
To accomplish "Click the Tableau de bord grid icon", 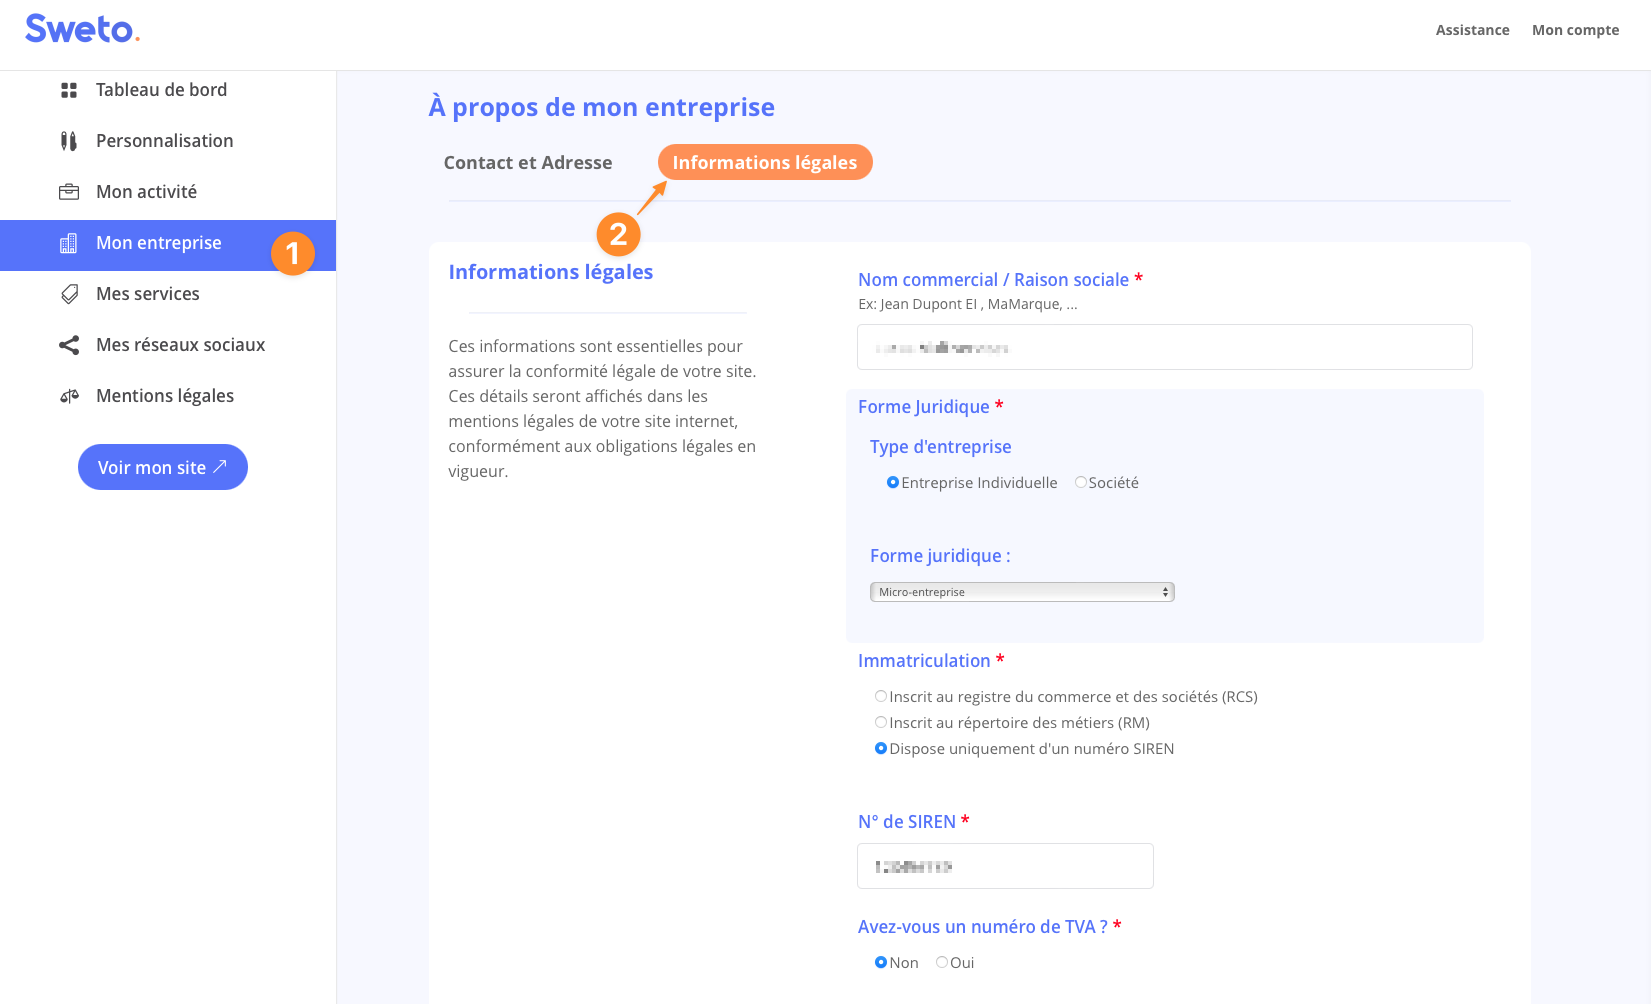I will click(69, 90).
